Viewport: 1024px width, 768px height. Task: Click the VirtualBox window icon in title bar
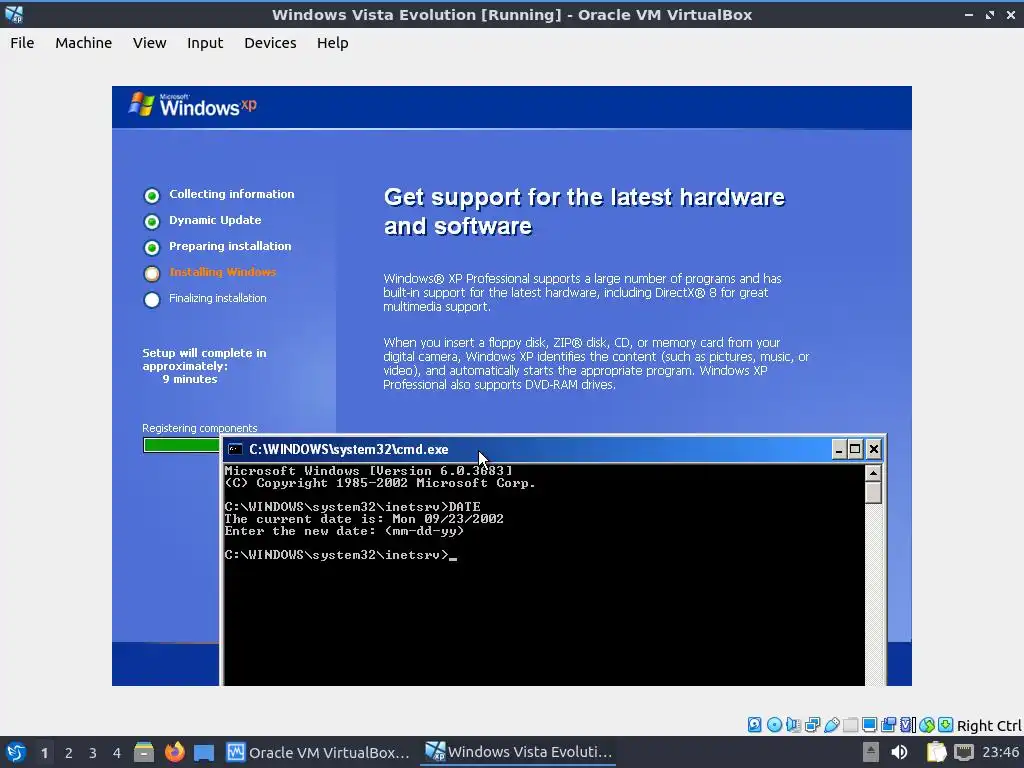14,14
